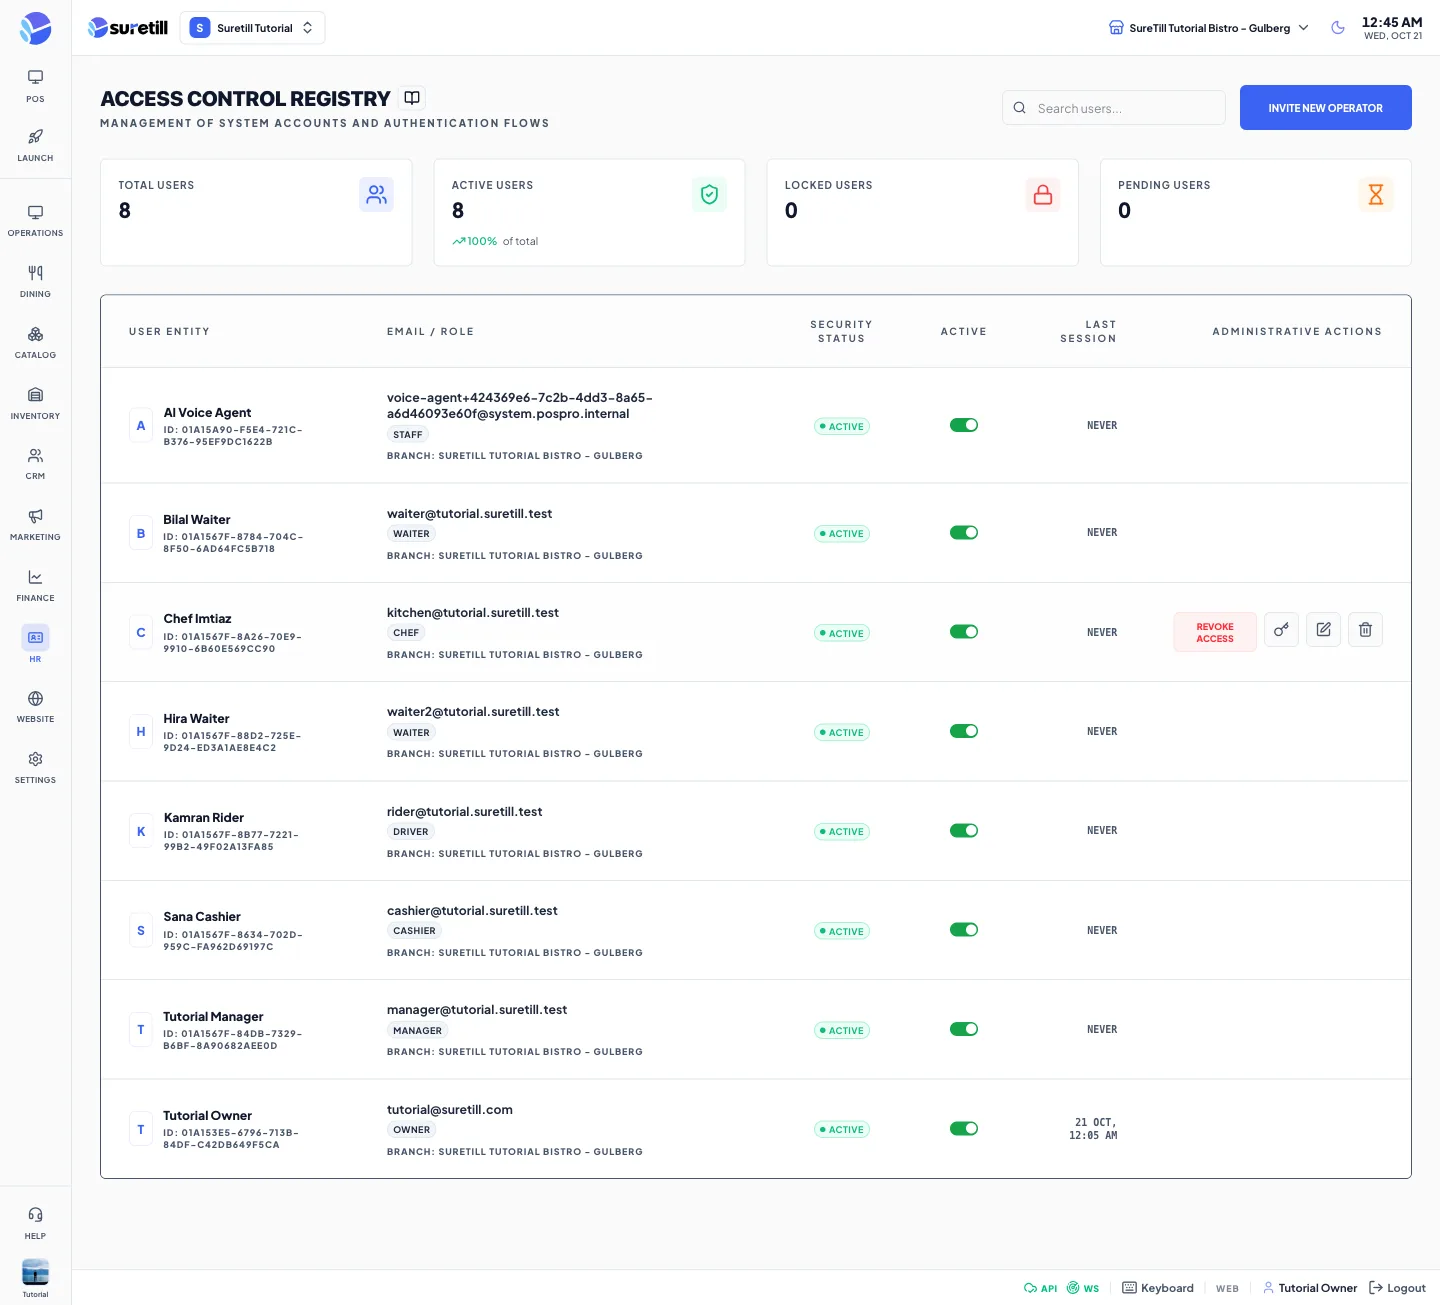This screenshot has width=1440, height=1305.
Task: Open the Tutorial Owner profile link
Action: (1310, 1288)
